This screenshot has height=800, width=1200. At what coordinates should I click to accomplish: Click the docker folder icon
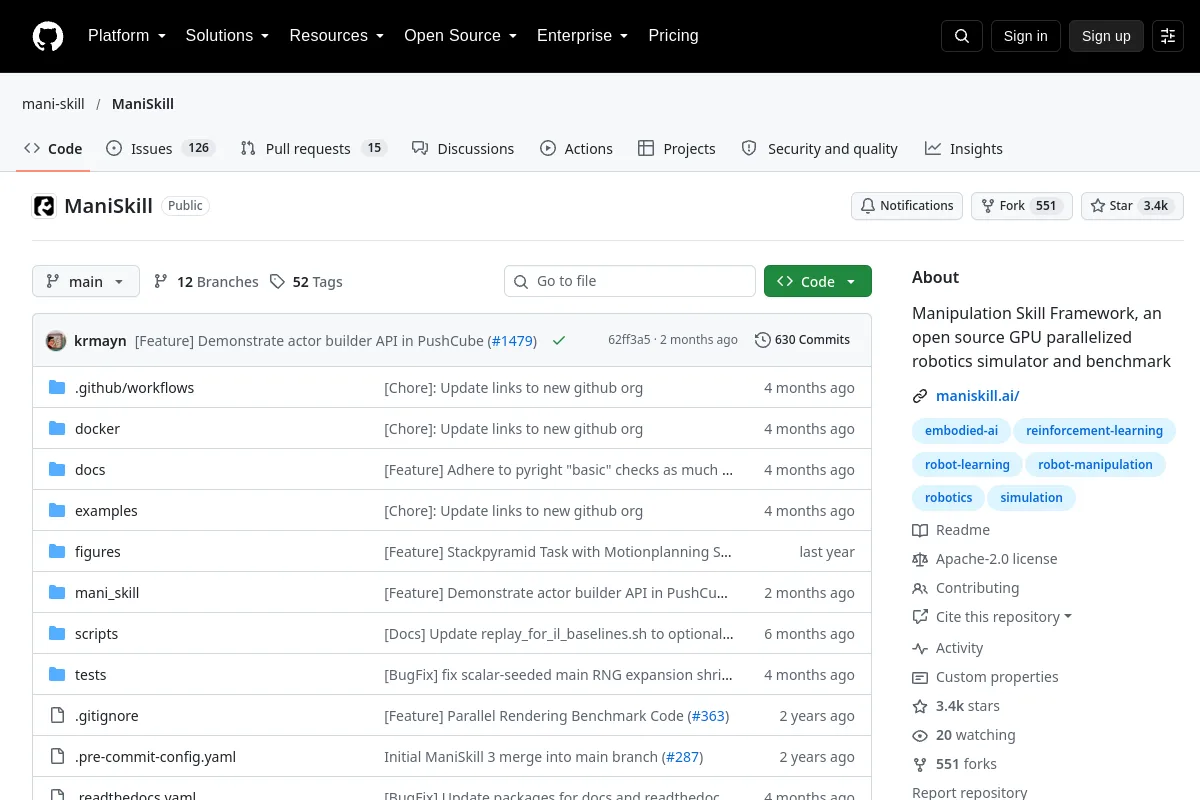(57, 429)
